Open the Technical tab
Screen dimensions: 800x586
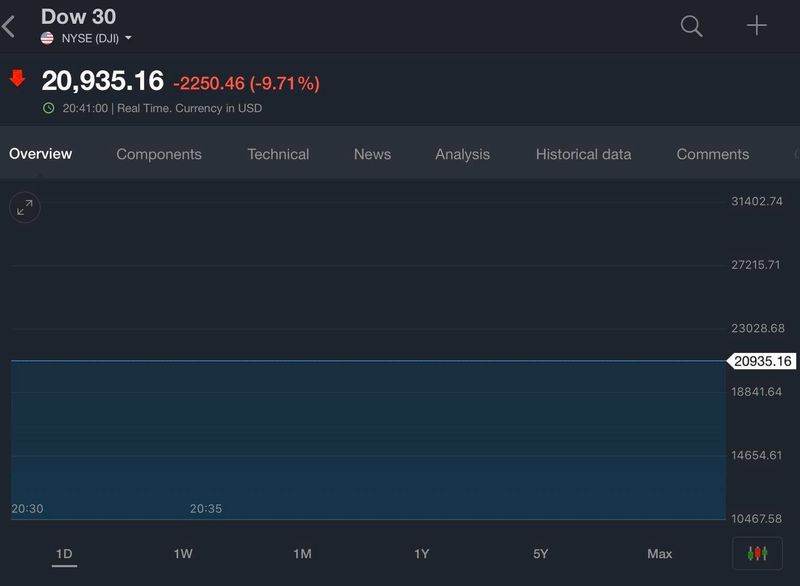click(x=278, y=154)
